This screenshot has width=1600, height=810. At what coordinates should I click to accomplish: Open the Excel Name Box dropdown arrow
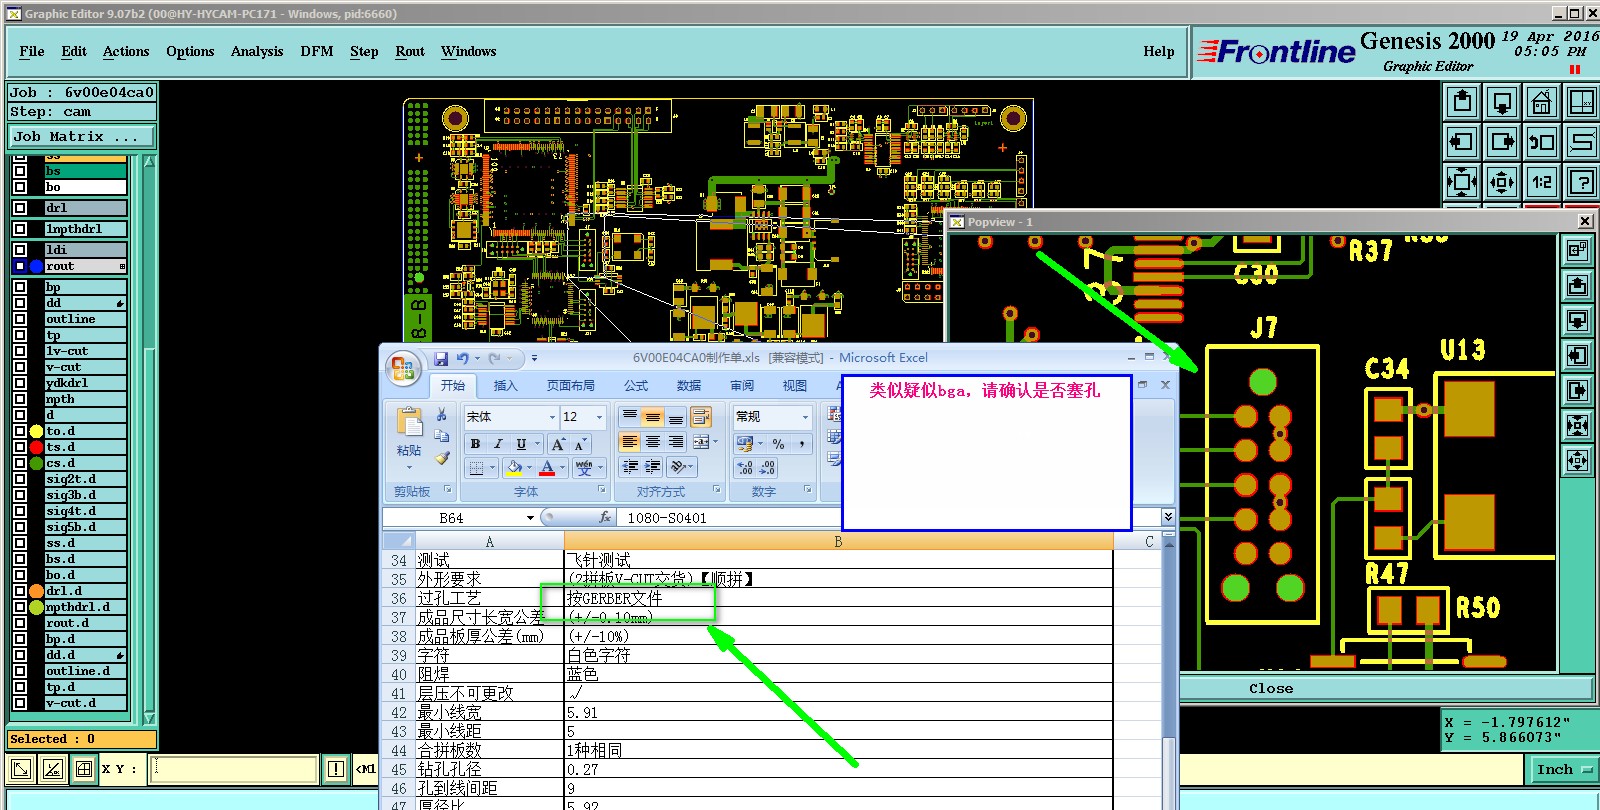[530, 518]
